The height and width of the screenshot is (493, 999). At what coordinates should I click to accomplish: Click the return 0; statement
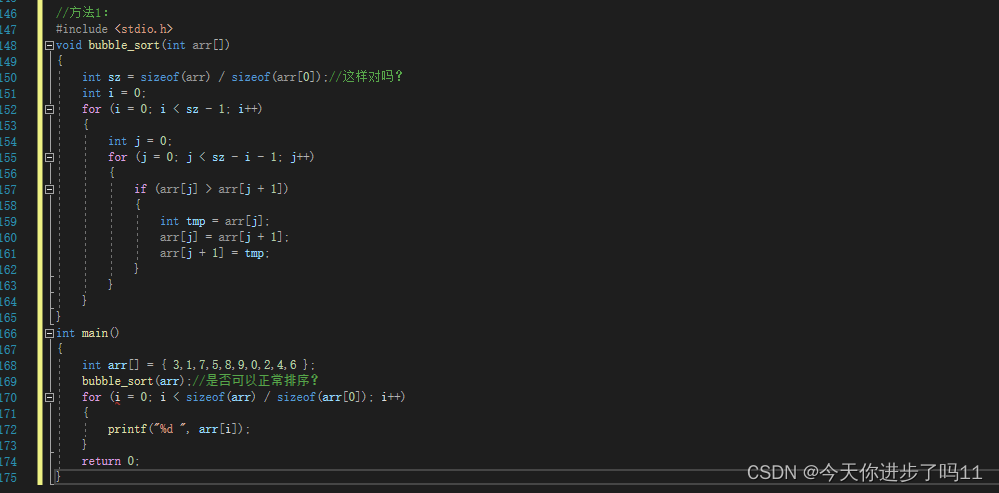[111, 461]
